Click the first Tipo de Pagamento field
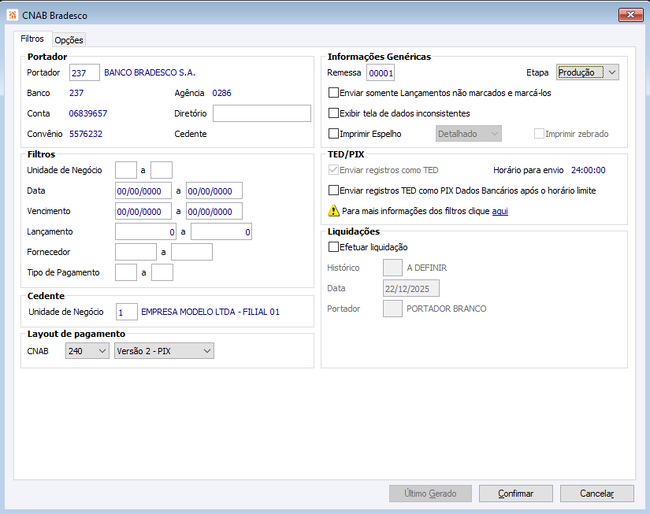 (126, 273)
